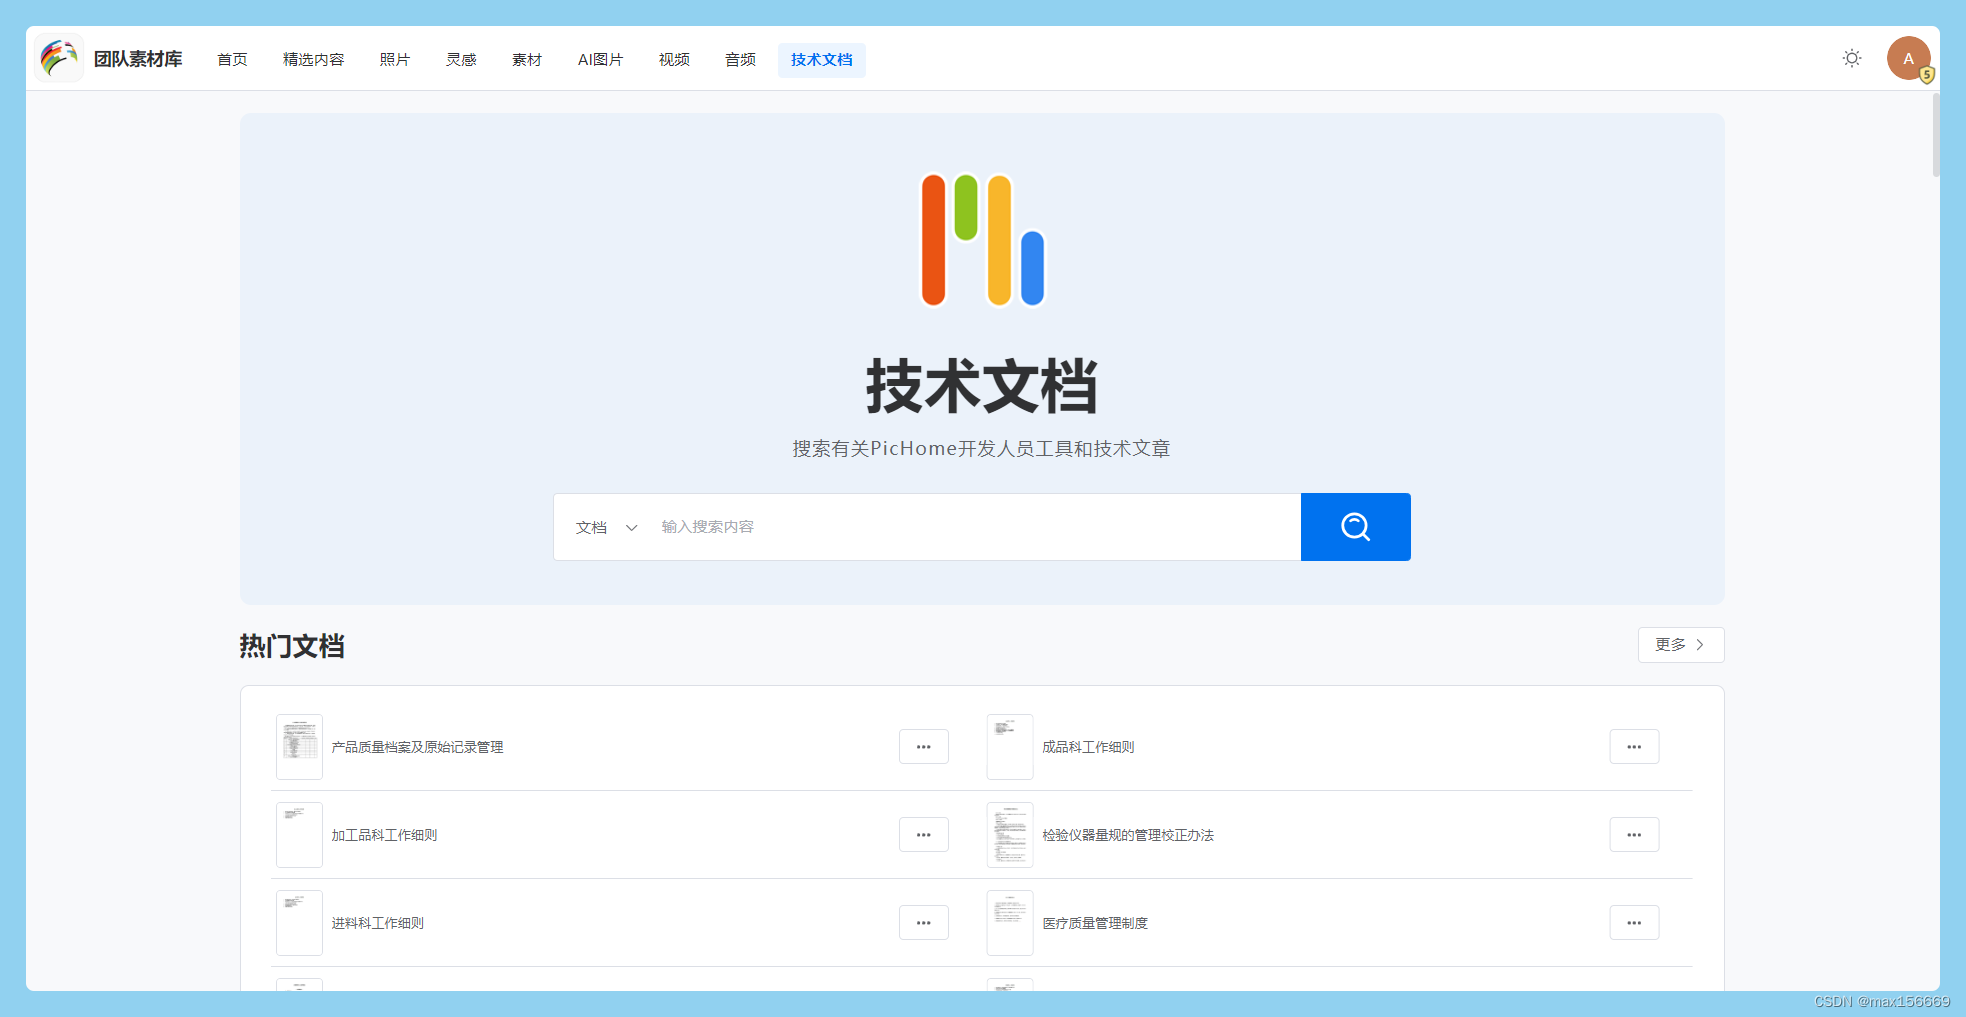Open more options for 进料科工作细则
The height and width of the screenshot is (1017, 1966).
923,922
